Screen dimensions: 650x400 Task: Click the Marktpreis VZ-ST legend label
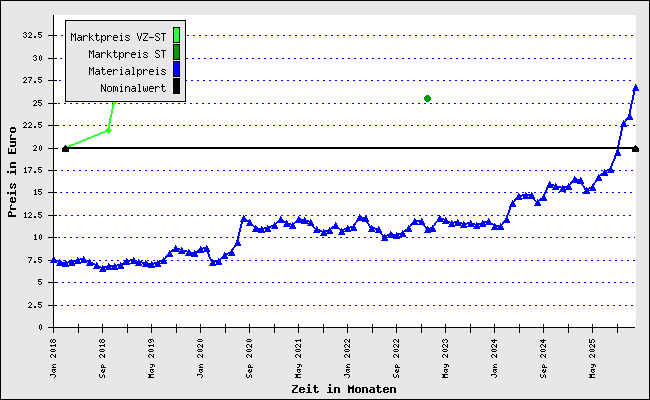click(118, 37)
